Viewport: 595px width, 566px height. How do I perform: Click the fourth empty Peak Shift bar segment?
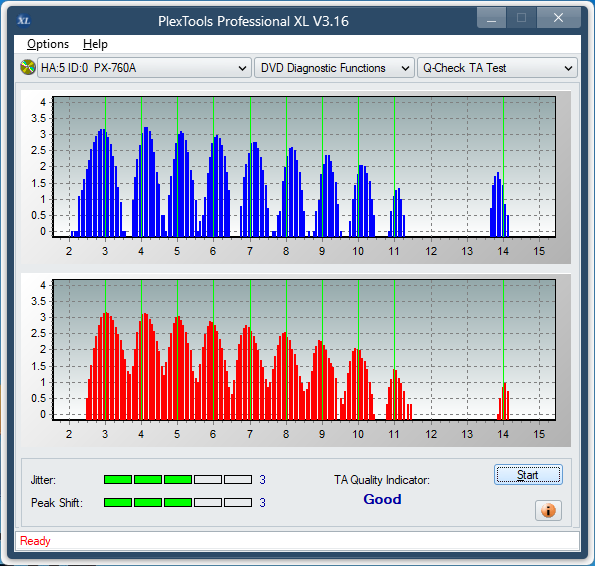[208, 503]
